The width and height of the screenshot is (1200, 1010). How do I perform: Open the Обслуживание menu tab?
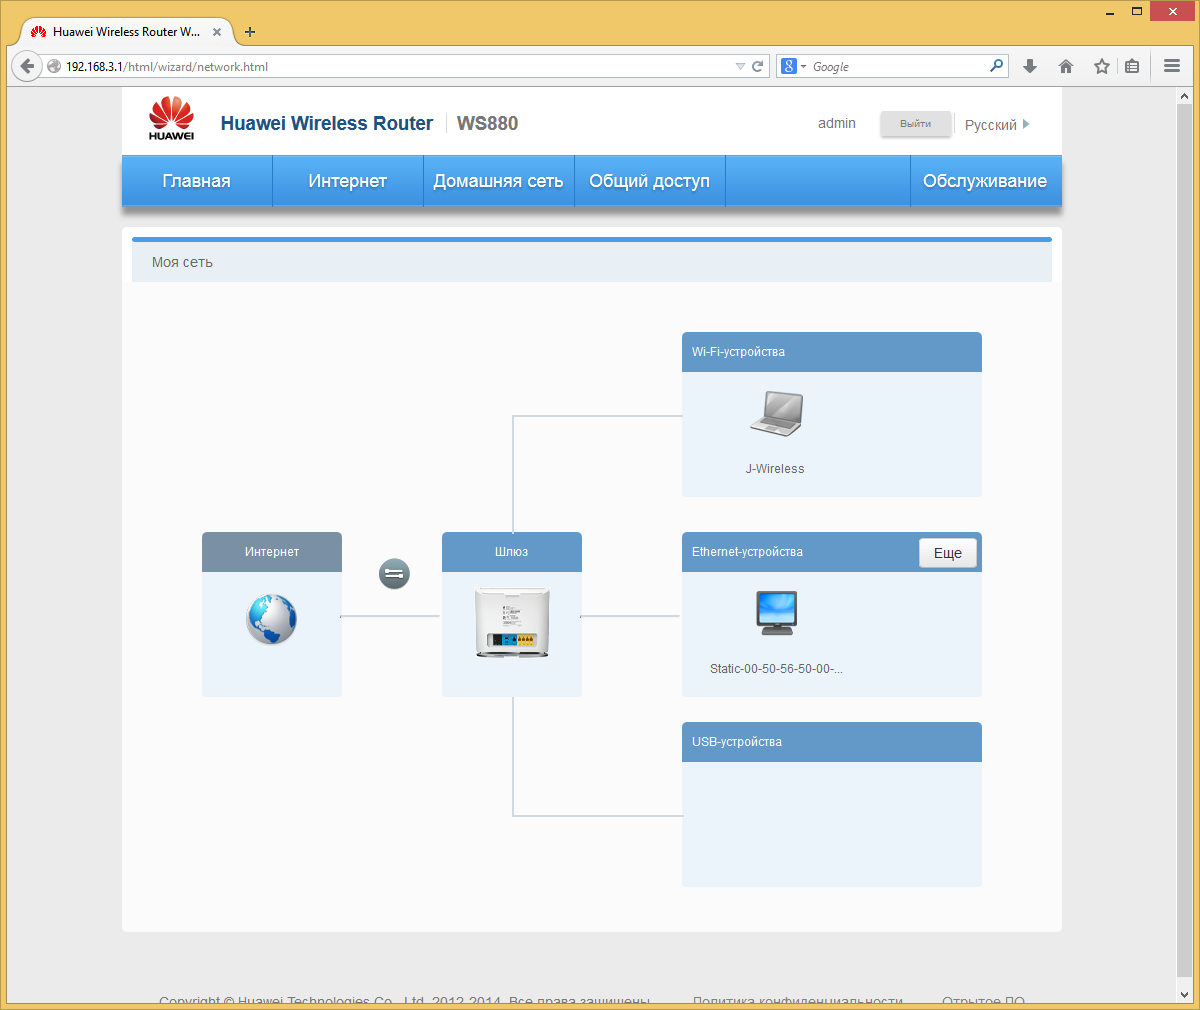(986, 181)
